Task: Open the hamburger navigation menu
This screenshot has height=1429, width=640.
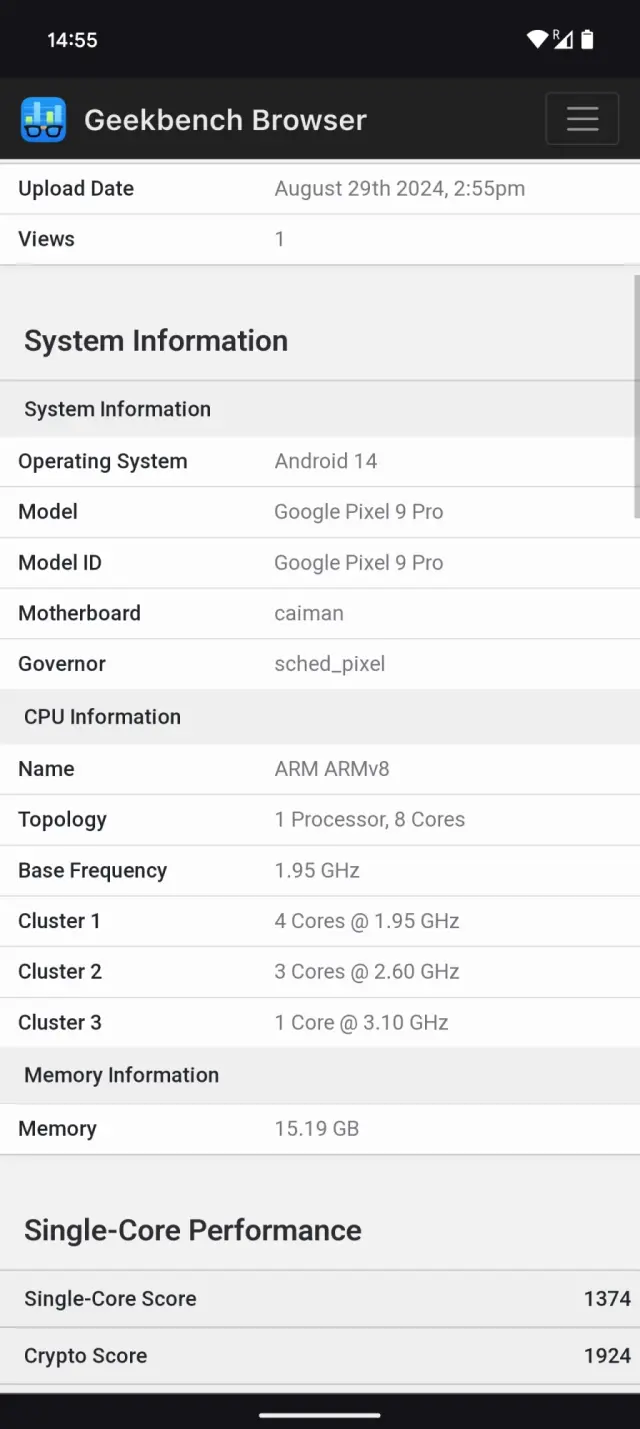Action: pyautogui.click(x=582, y=119)
